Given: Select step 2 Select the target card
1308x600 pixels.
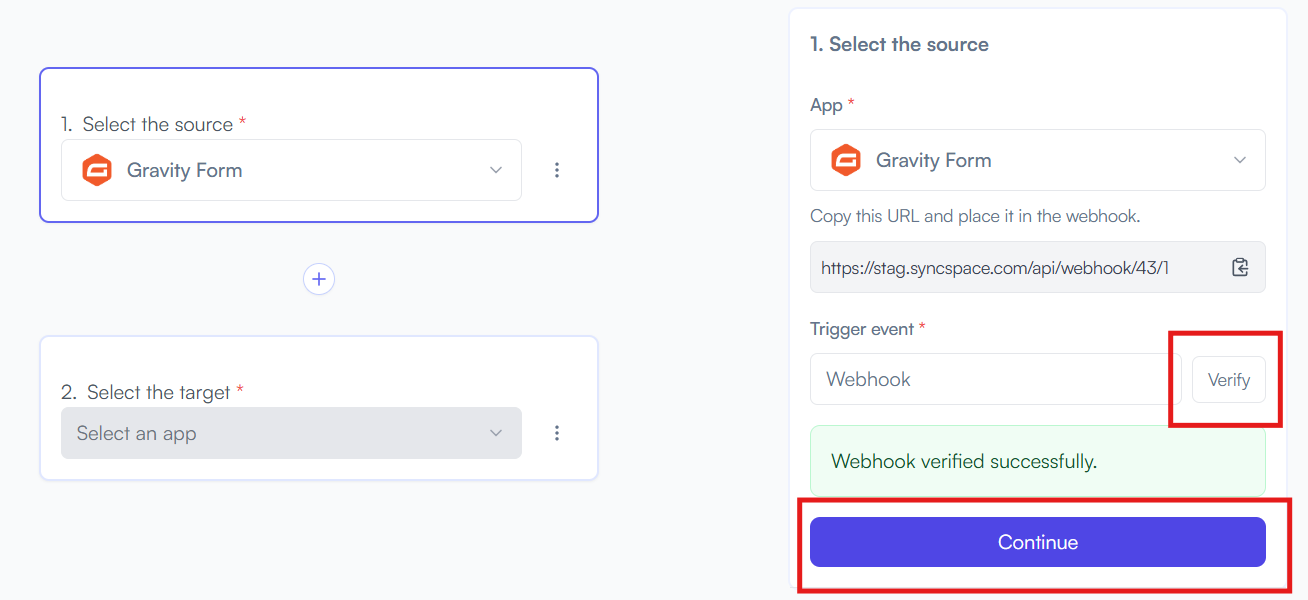Looking at the screenshot, I should tap(319, 408).
